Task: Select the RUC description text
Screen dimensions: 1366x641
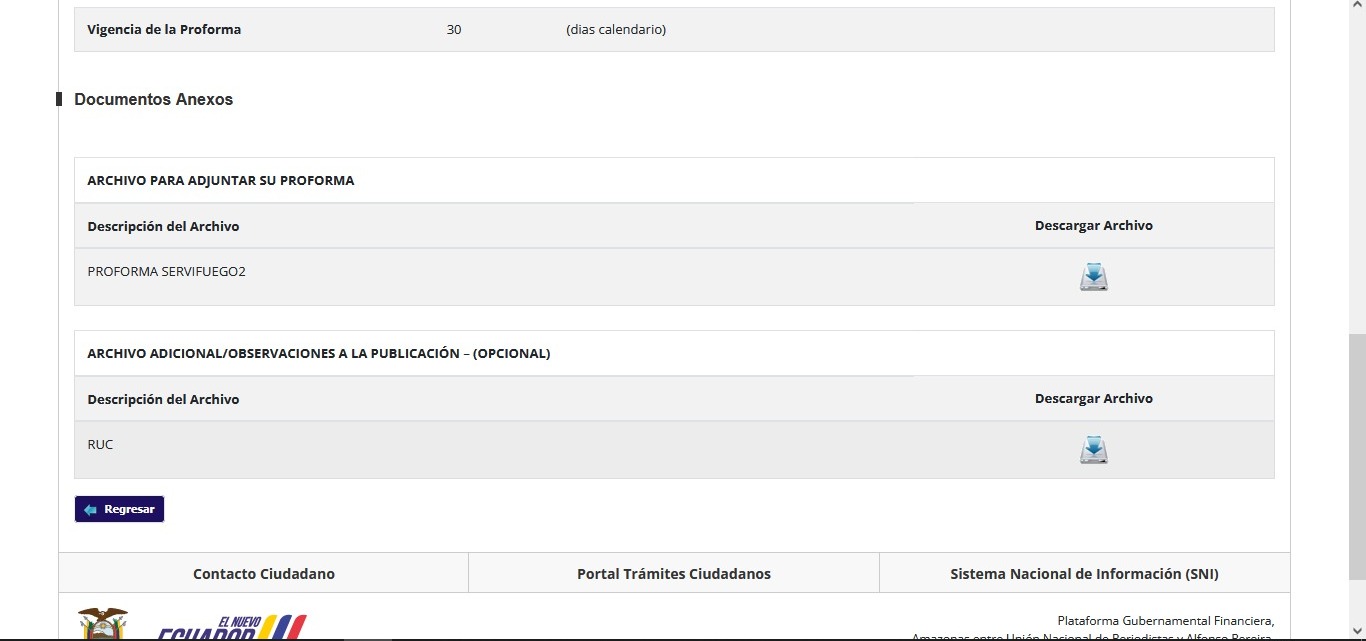Action: (x=100, y=444)
